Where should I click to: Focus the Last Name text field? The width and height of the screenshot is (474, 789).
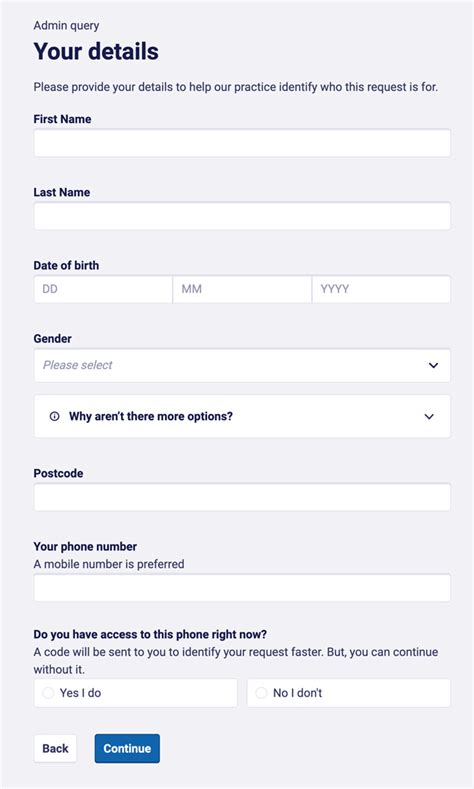click(x=242, y=216)
